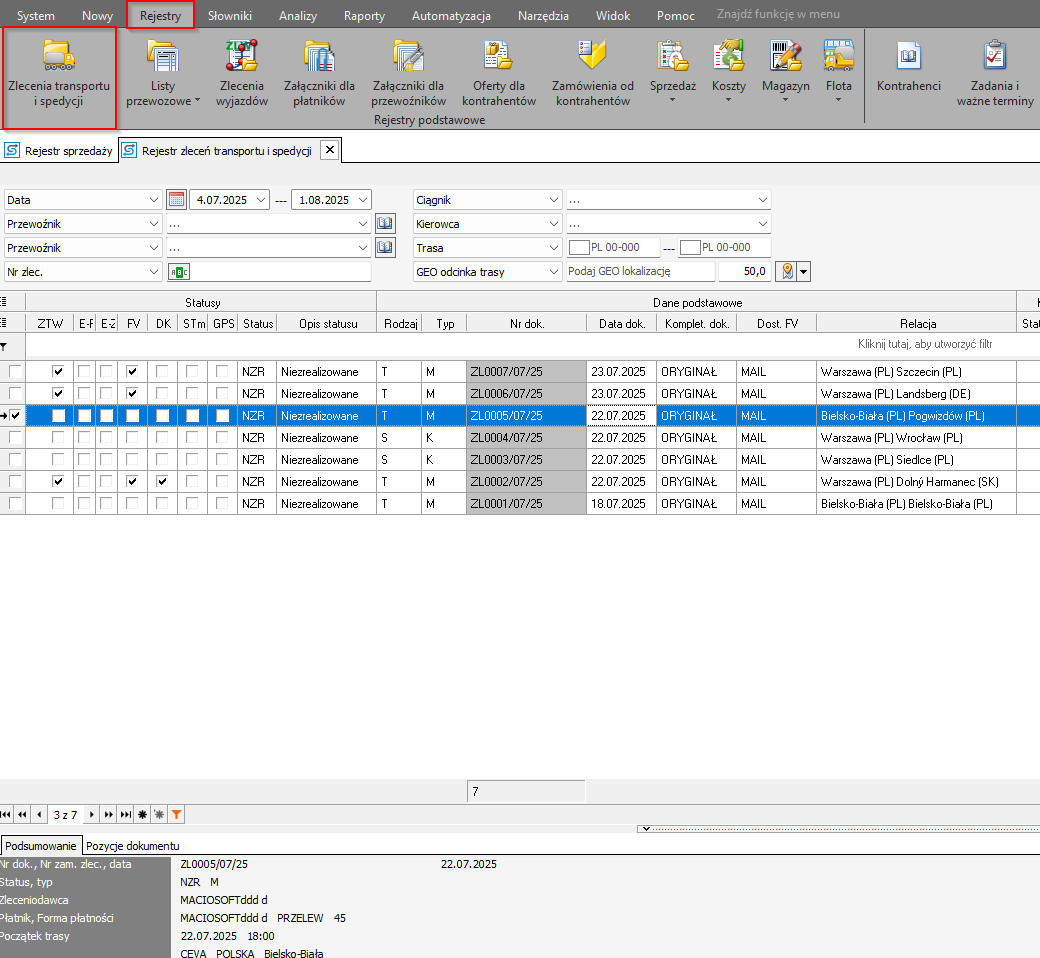
Task: Switch to Pozycje dokumentu tab
Action: pos(132,846)
